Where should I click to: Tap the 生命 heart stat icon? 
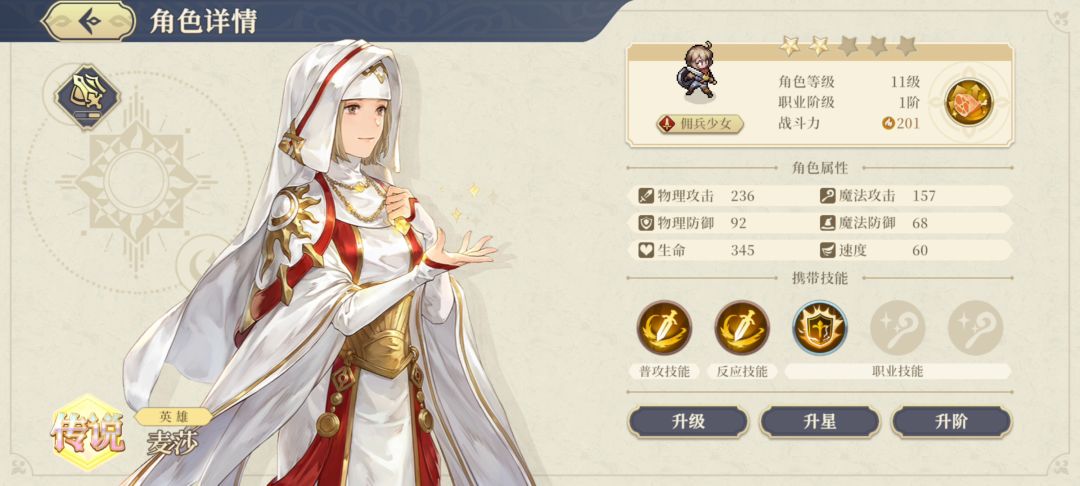click(x=645, y=251)
